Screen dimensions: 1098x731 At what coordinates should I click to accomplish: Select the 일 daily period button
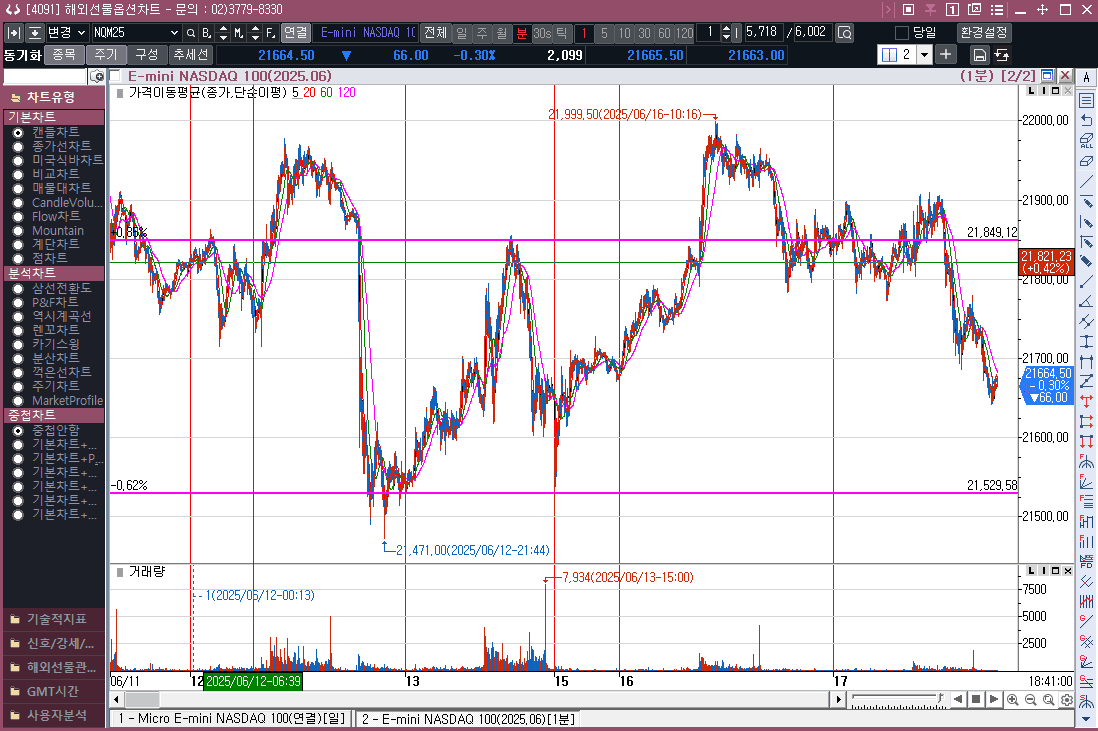(x=461, y=33)
